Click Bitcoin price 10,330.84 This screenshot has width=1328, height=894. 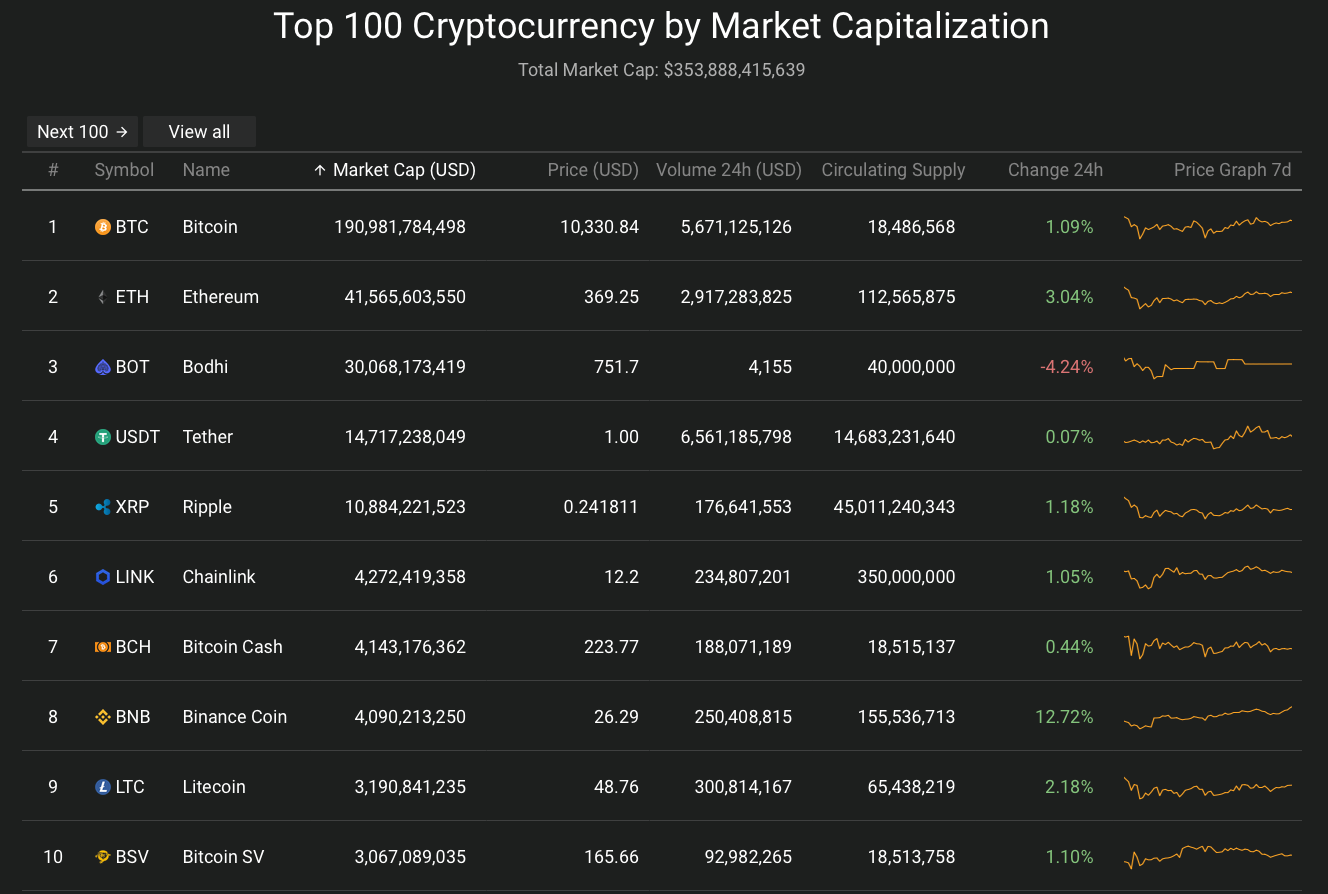[x=599, y=227]
